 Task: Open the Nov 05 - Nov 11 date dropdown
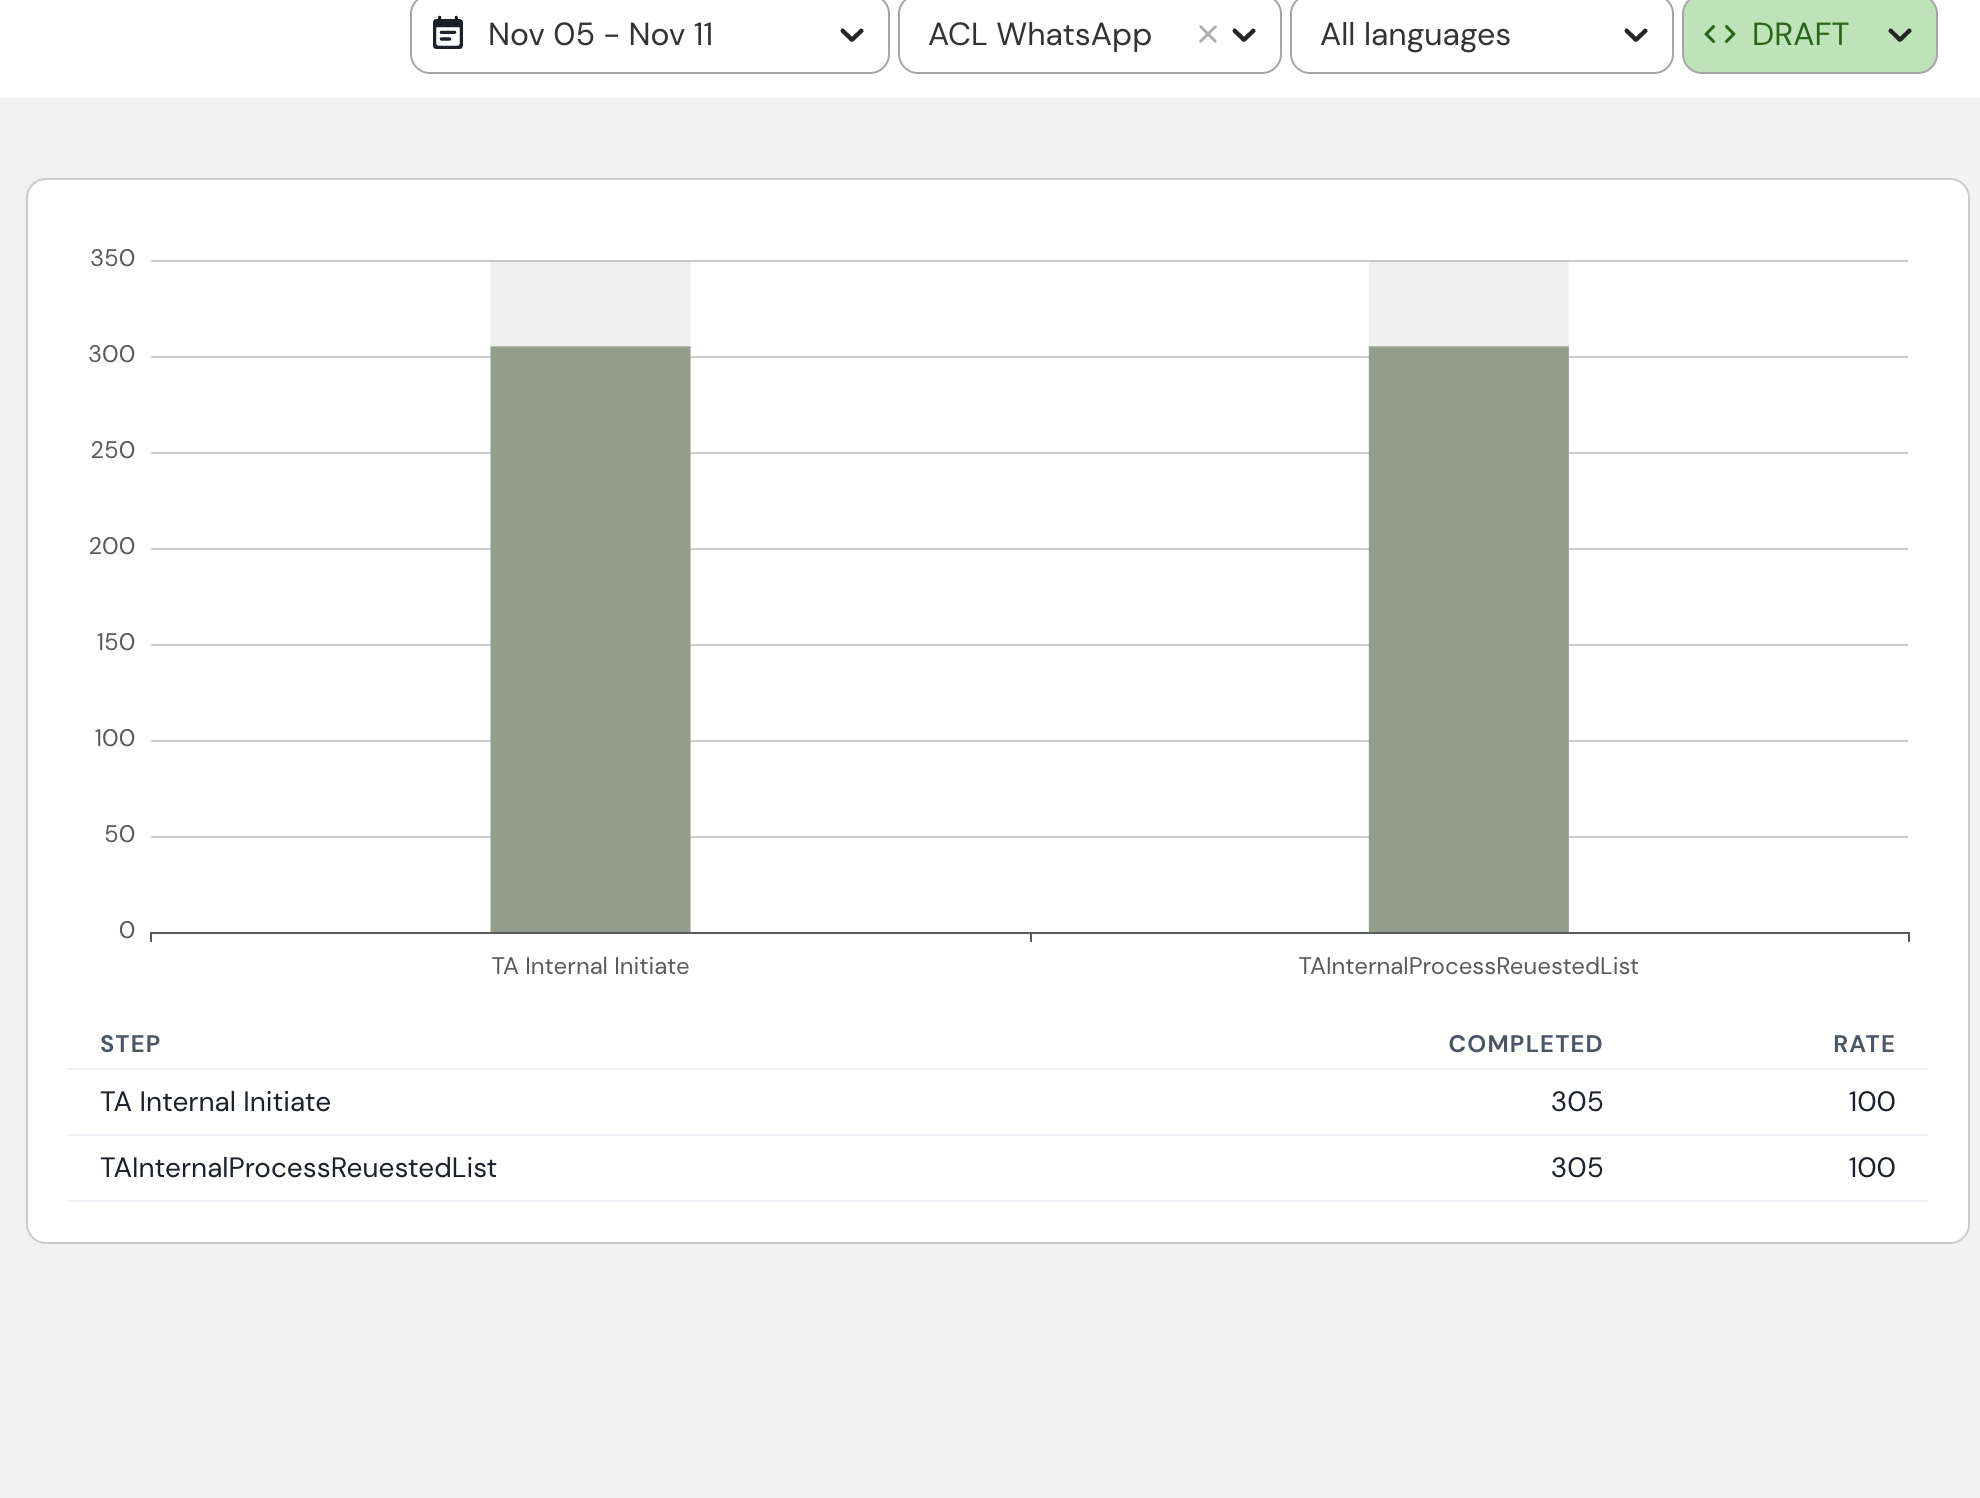650,35
